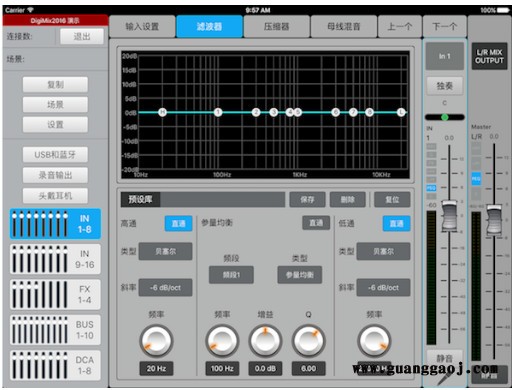Click the 复位 reset button
This screenshot has width=520, height=390.
coord(392,200)
